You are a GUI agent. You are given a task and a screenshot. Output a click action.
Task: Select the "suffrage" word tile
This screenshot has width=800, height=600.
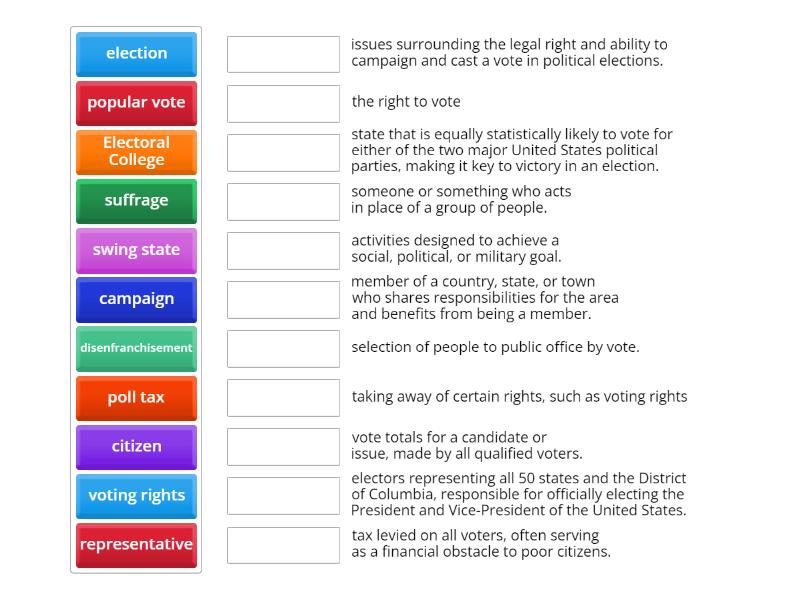pos(136,201)
